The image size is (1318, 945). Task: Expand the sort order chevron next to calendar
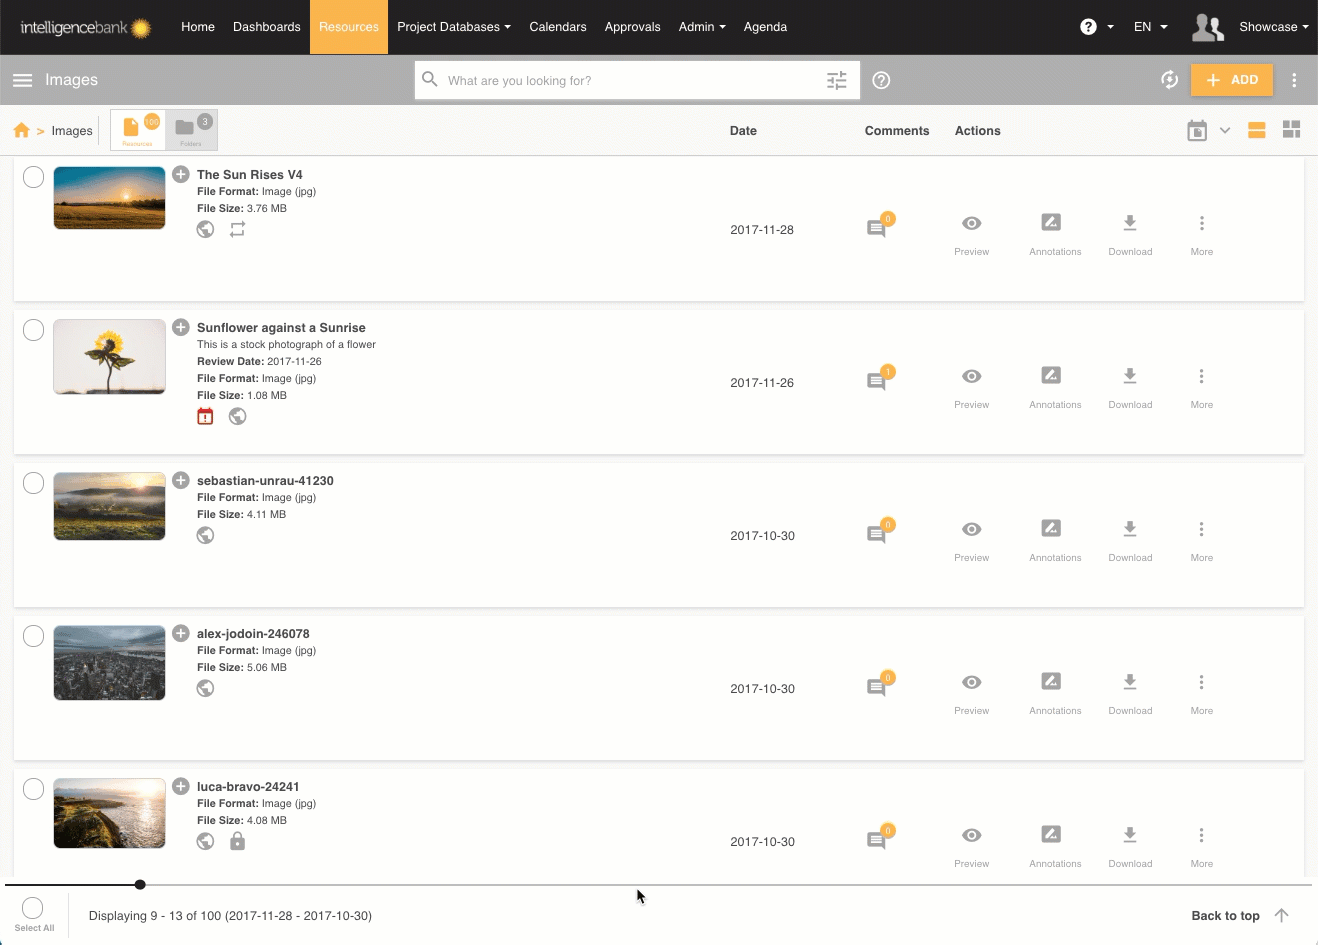click(x=1224, y=131)
